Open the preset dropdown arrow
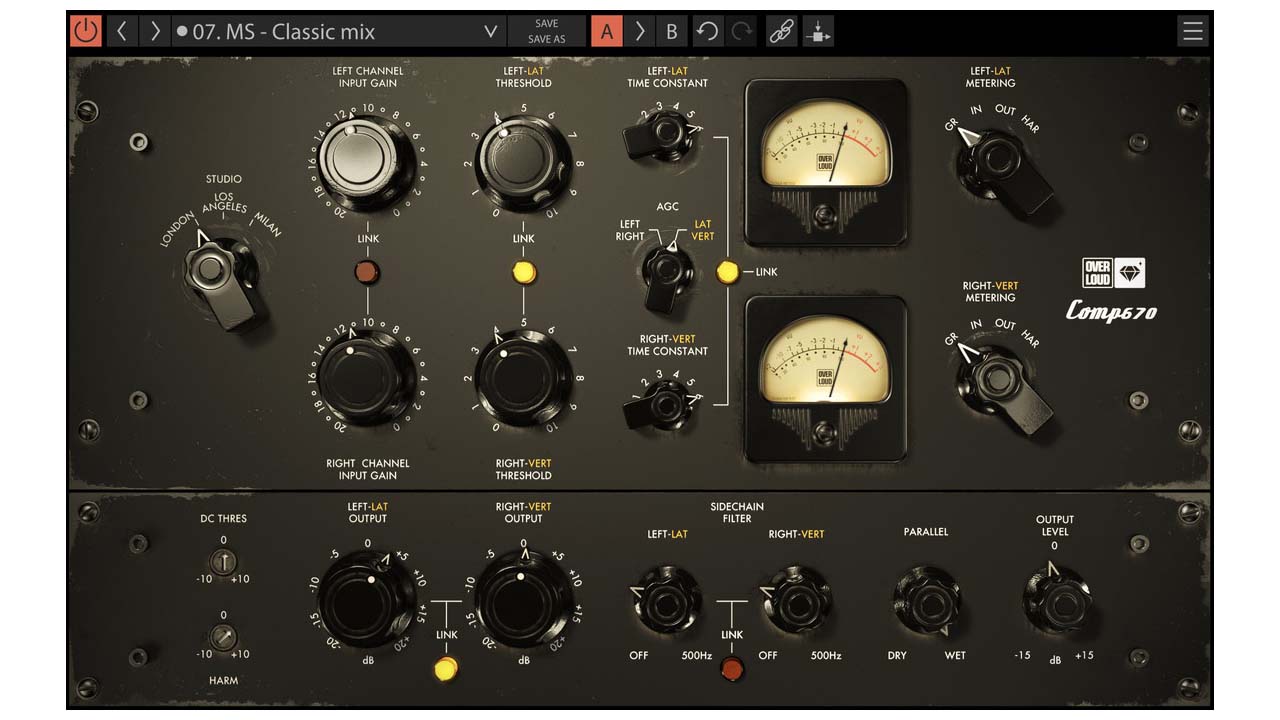Viewport: 1280px width, 720px height. click(x=490, y=31)
